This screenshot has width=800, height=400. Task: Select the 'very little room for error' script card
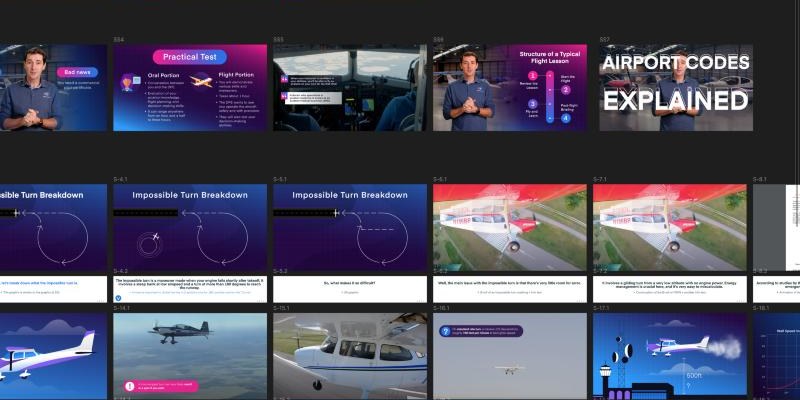[510, 290]
